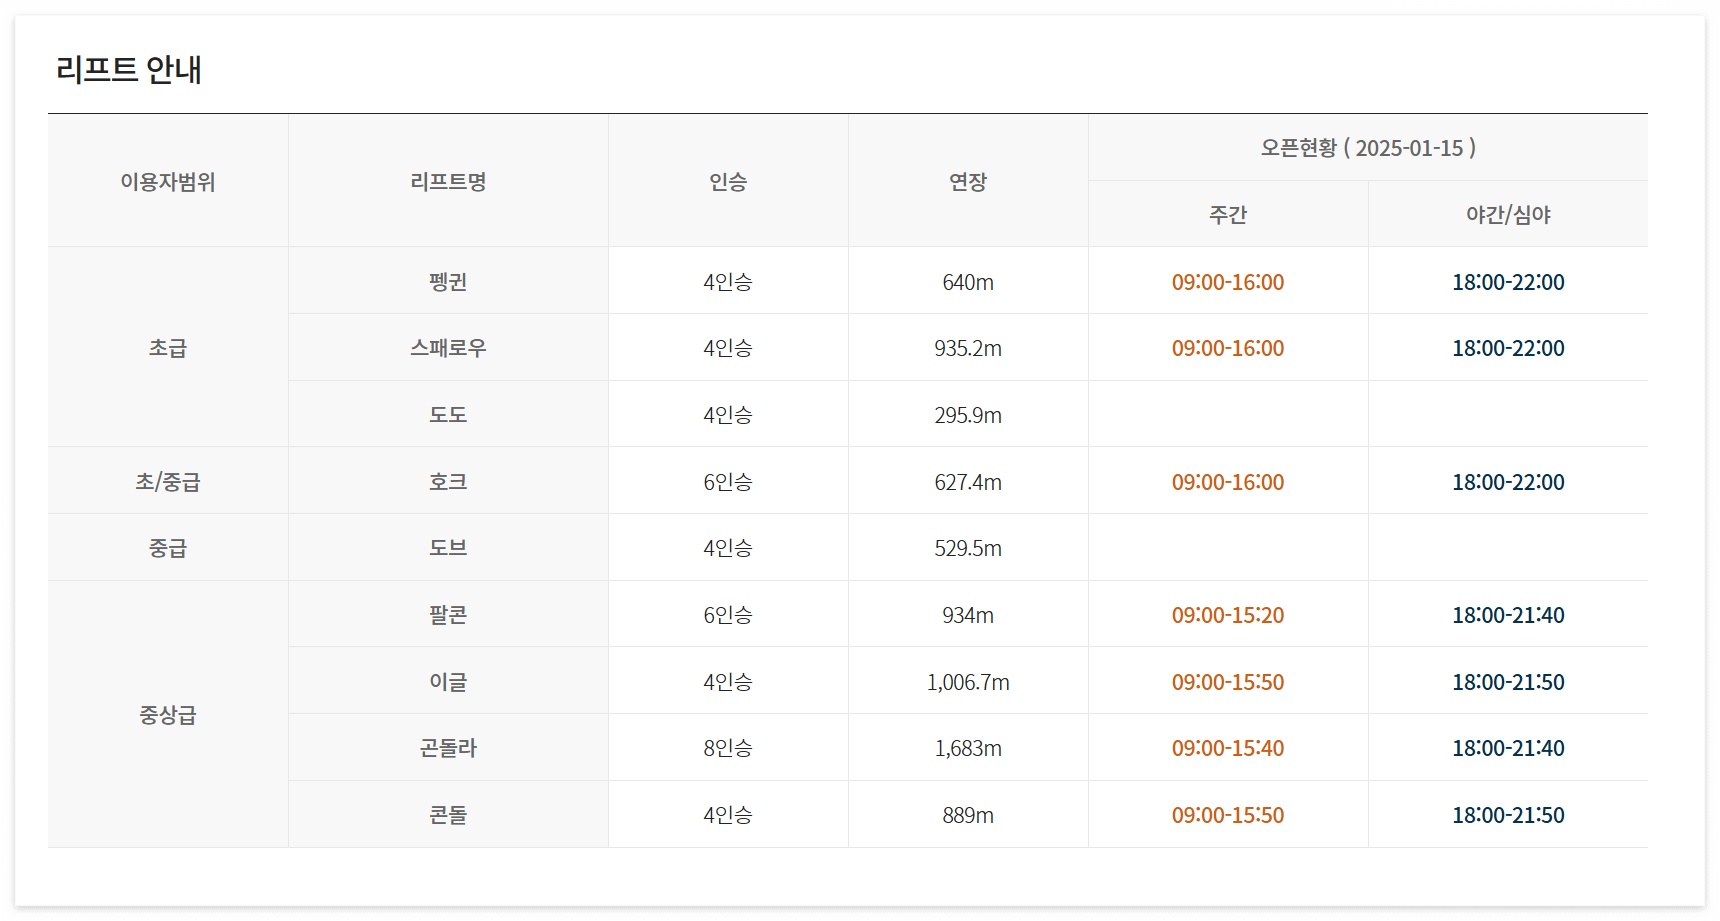Select the 도도 lift row
Viewport: 1720px width, 921px height.
447,414
